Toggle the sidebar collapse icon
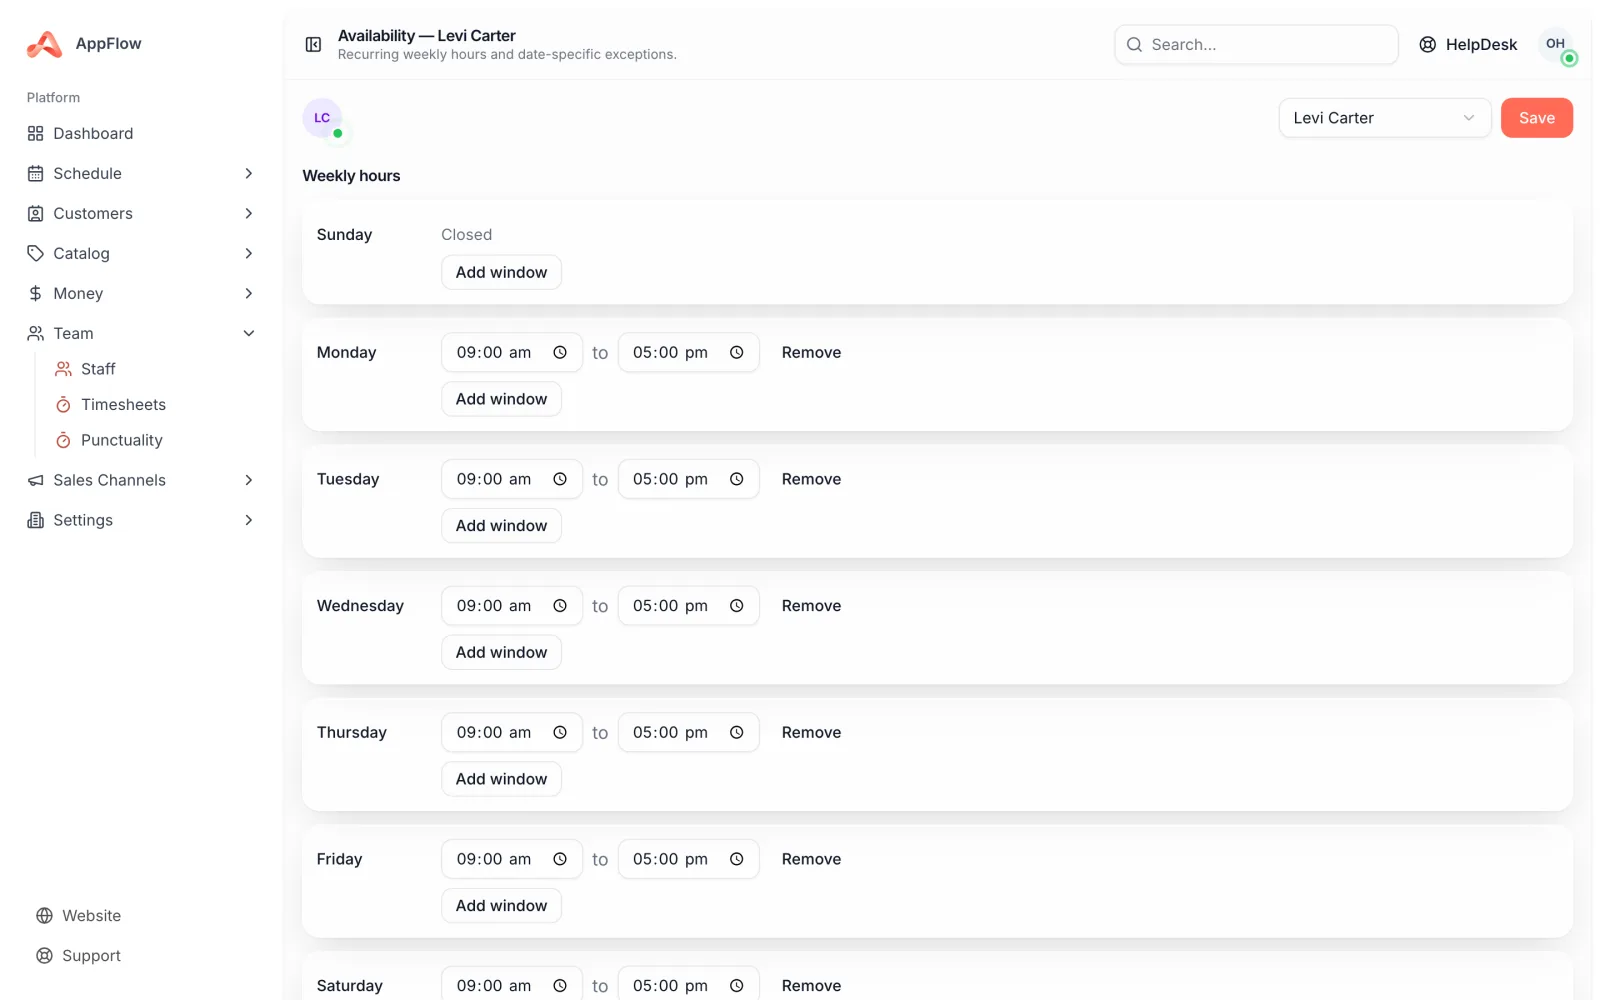Viewport: 1600px width, 1000px height. pyautogui.click(x=313, y=44)
